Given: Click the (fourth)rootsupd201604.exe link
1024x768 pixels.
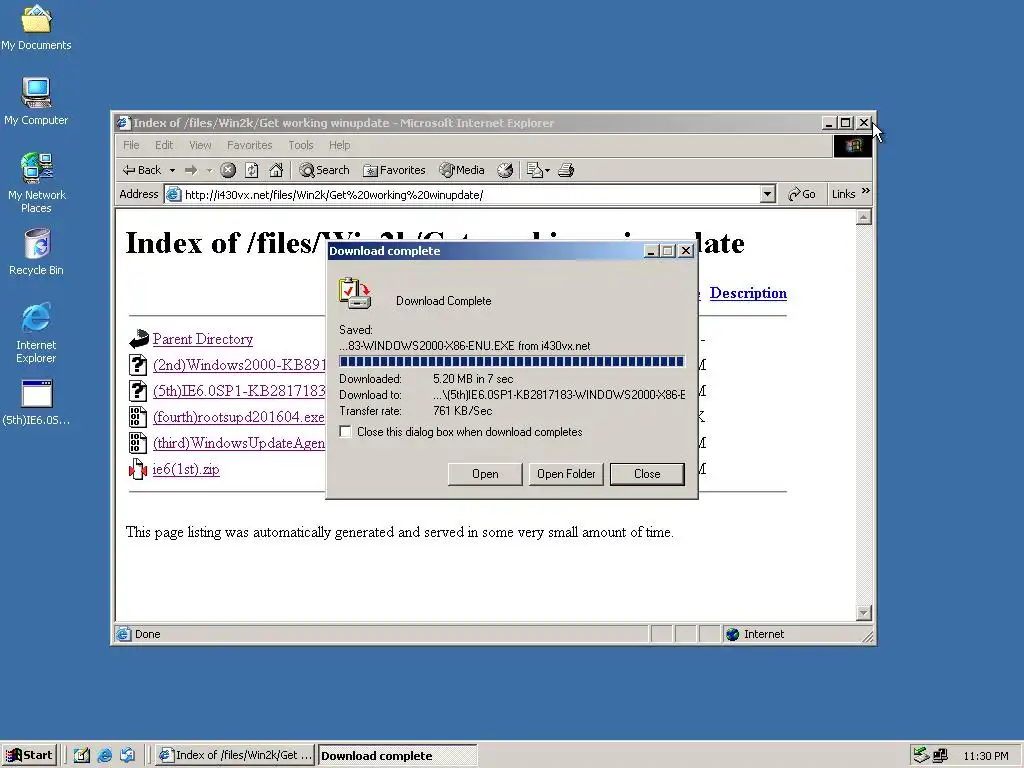Looking at the screenshot, I should [x=238, y=417].
